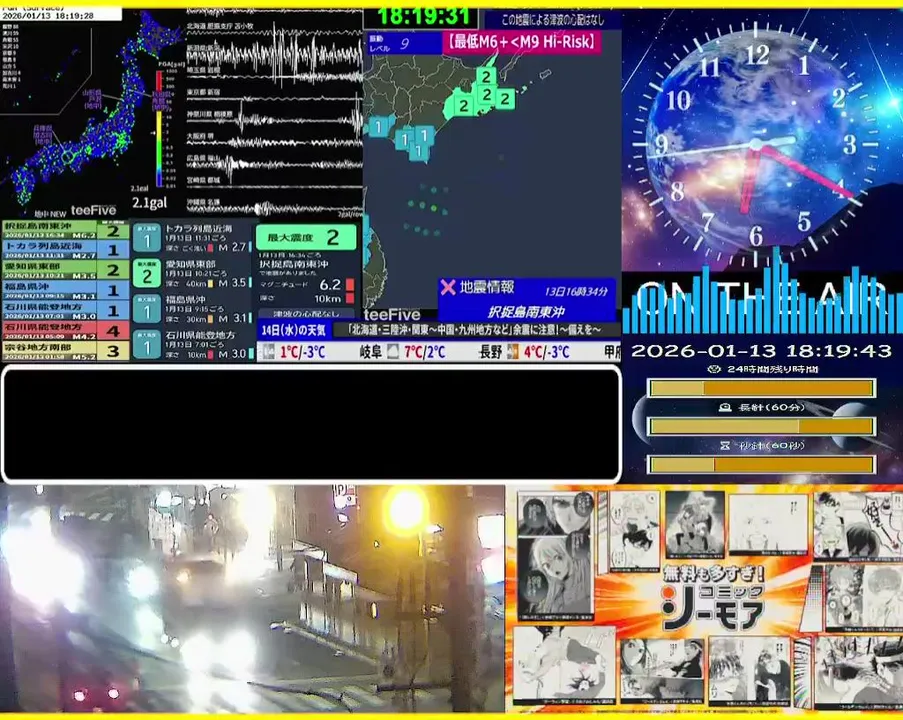Click the 13日16時34分 timestamp
Image resolution: width=903 pixels, height=720 pixels.
[x=576, y=291]
